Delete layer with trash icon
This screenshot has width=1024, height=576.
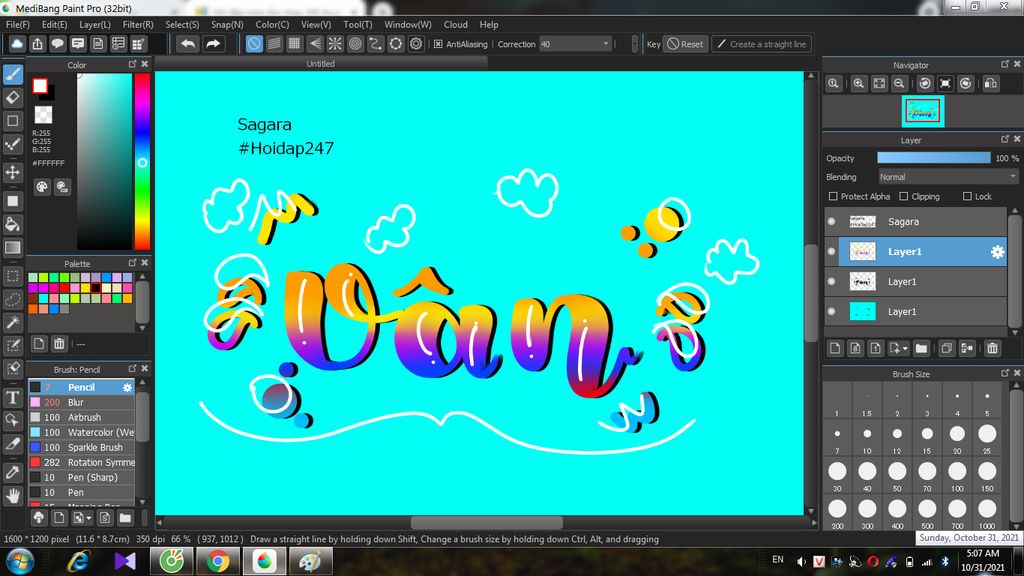point(993,348)
